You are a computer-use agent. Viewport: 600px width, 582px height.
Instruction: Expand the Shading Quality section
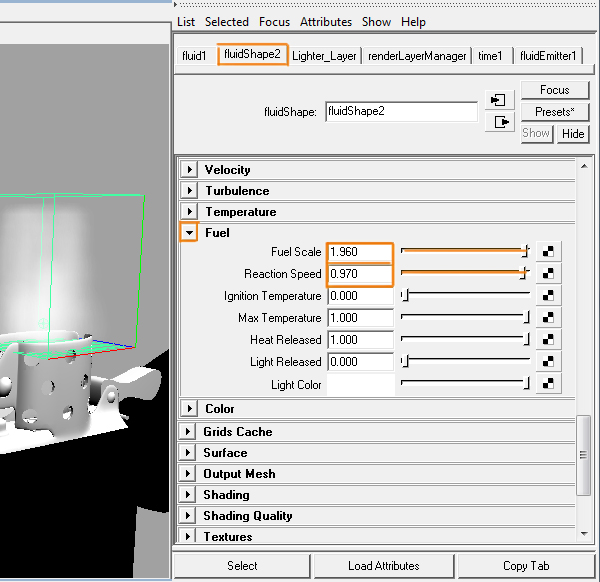188,516
